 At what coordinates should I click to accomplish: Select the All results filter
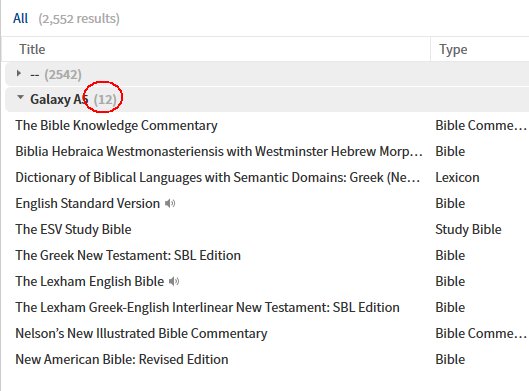(x=21, y=19)
